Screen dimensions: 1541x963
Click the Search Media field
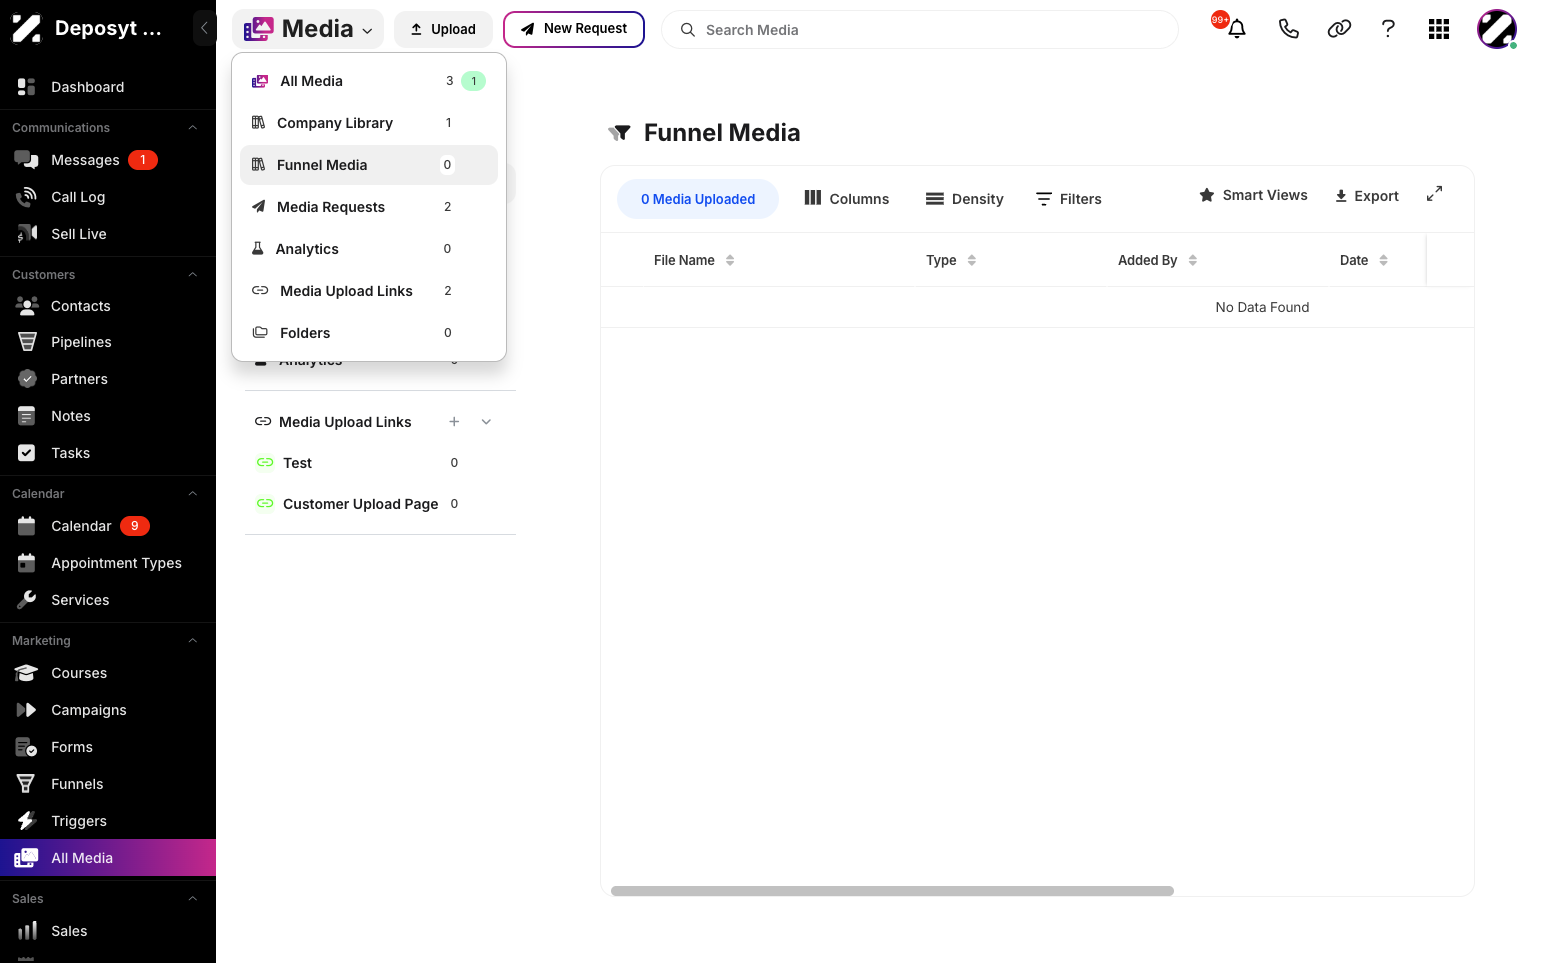(x=920, y=30)
